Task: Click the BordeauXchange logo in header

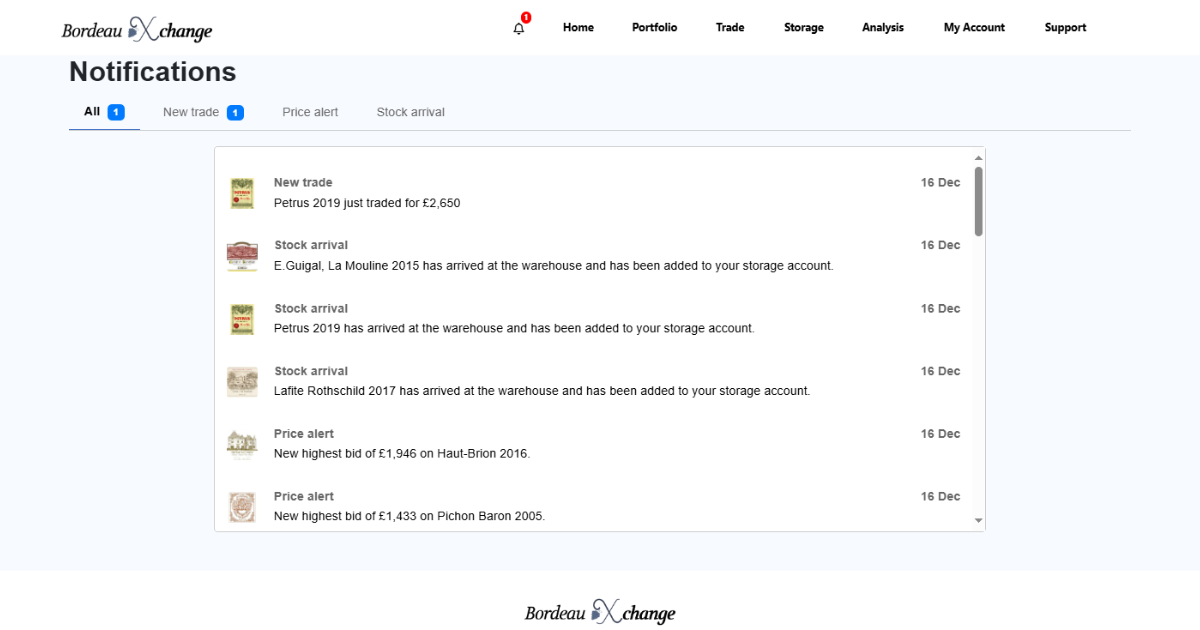Action: click(x=137, y=29)
